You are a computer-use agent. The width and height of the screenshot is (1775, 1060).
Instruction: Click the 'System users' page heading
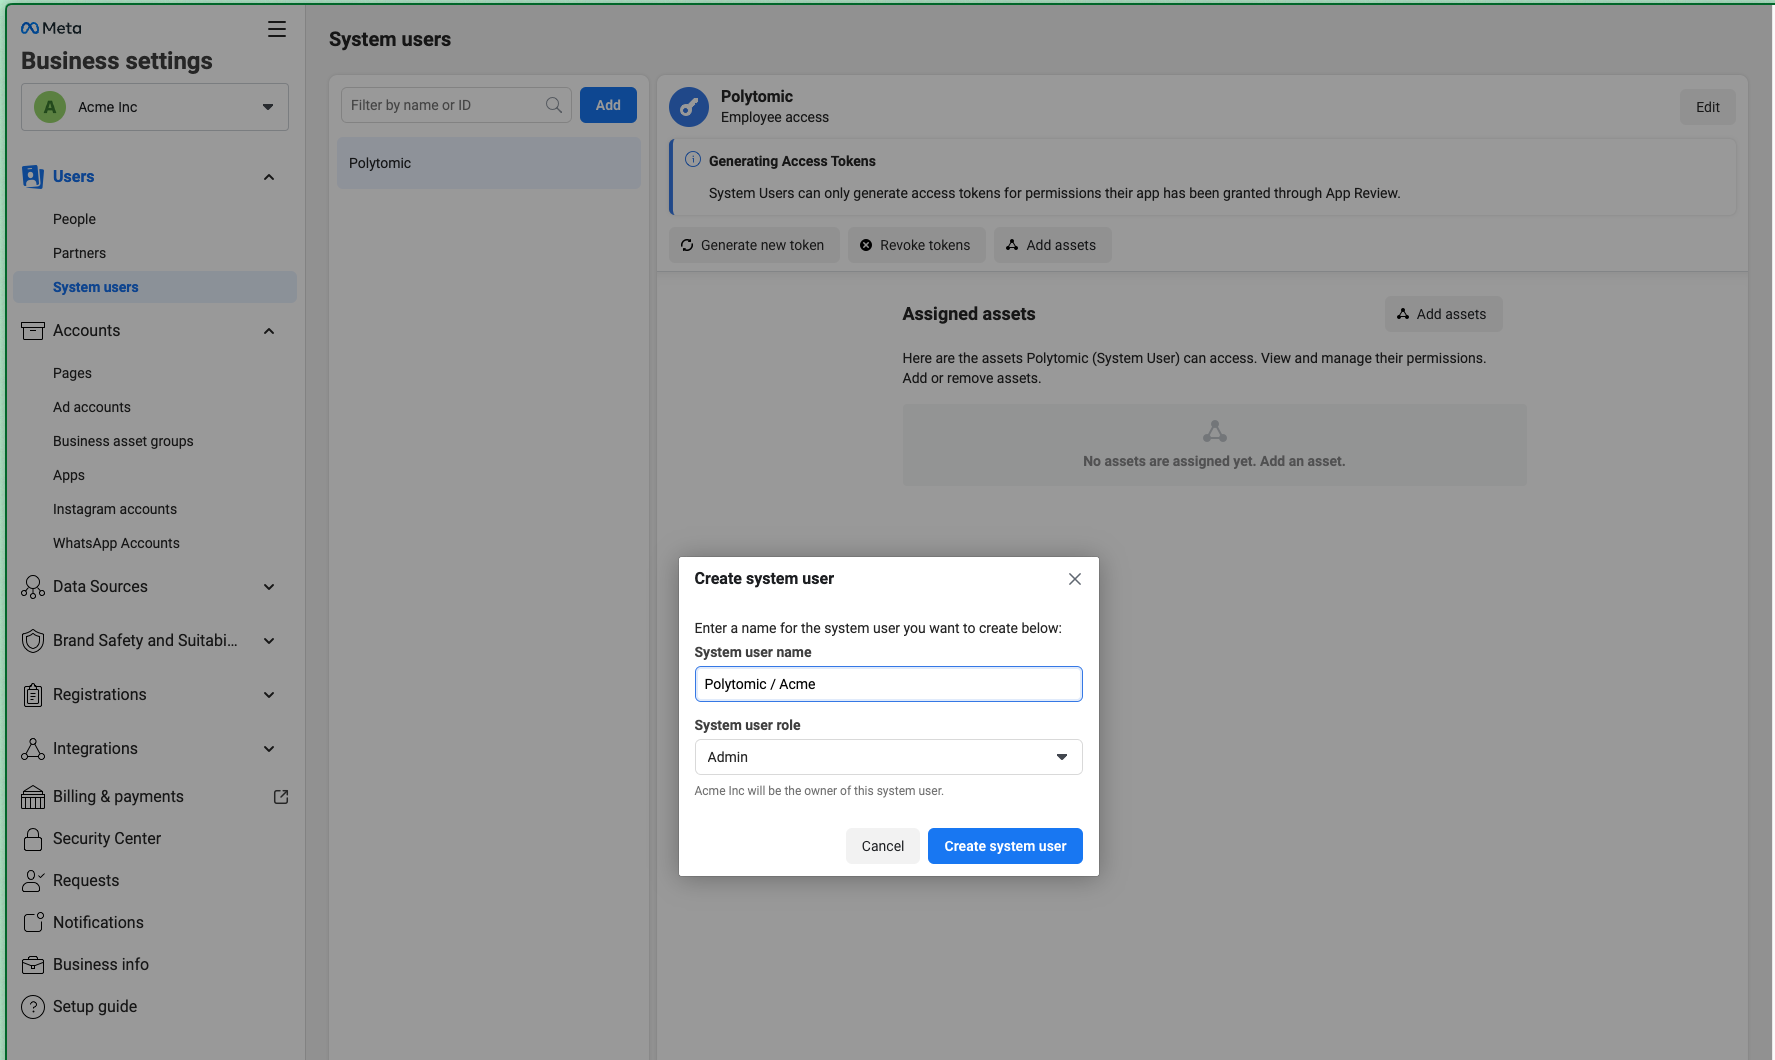click(390, 39)
